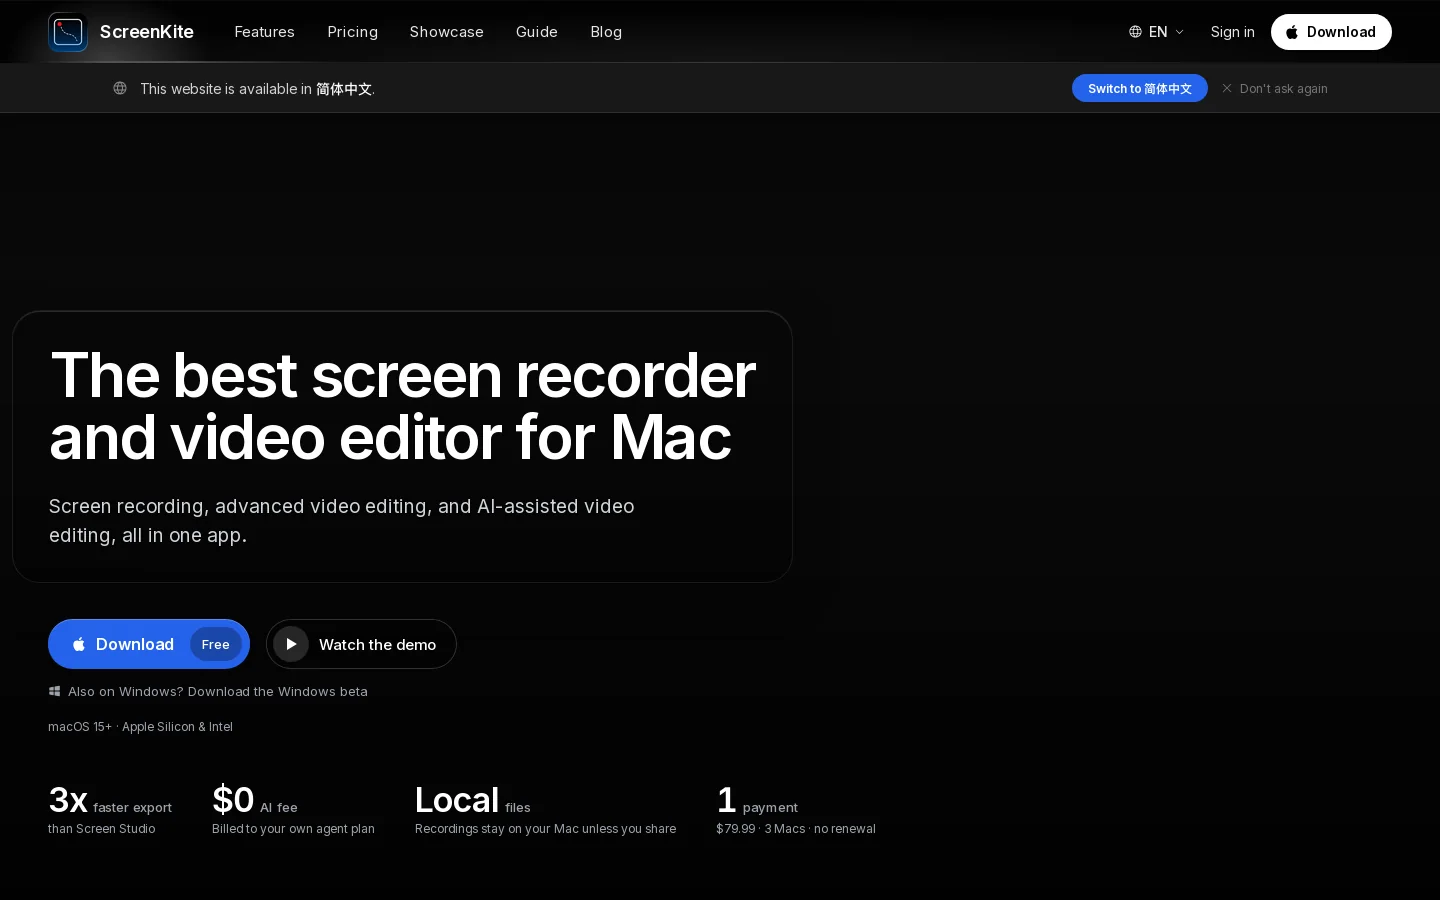
Task: Click the ScreenKite logo icon
Action: (x=68, y=32)
